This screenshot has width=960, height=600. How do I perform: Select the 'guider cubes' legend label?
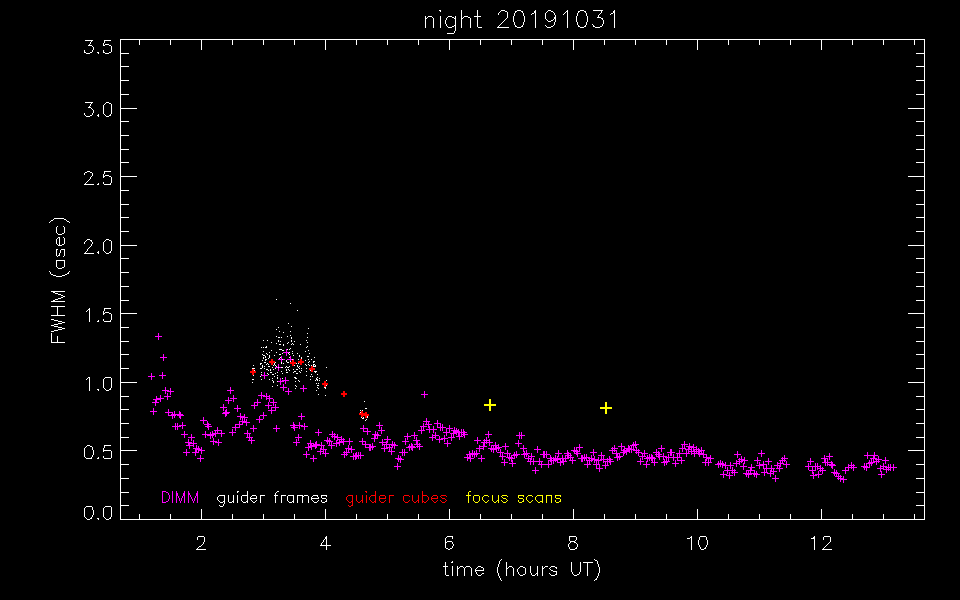(396, 498)
